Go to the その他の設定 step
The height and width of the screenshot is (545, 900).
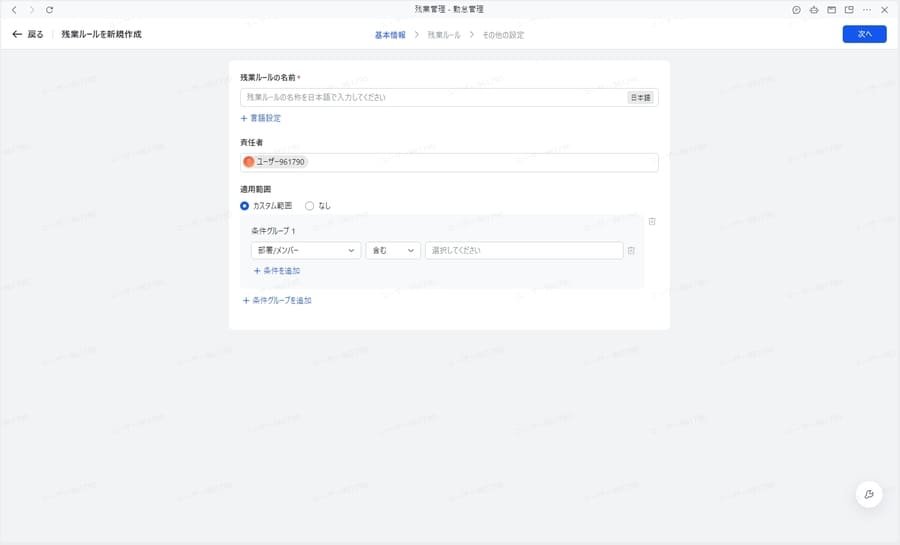pos(503,35)
